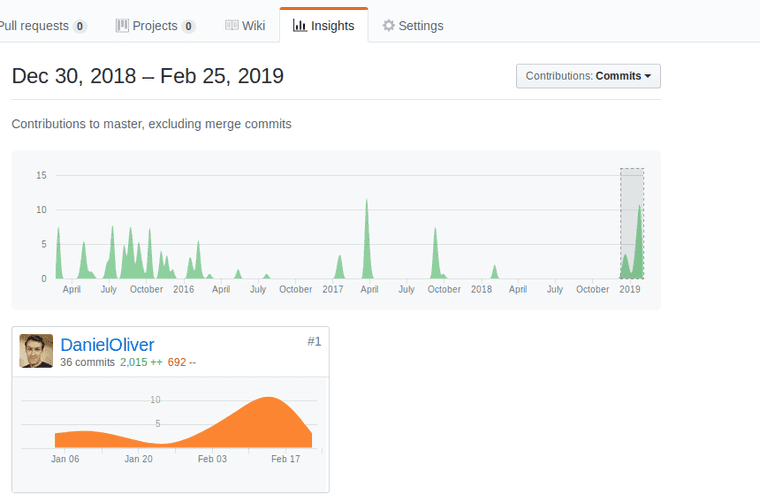Click the 692 -- deletions text

pos(182,362)
